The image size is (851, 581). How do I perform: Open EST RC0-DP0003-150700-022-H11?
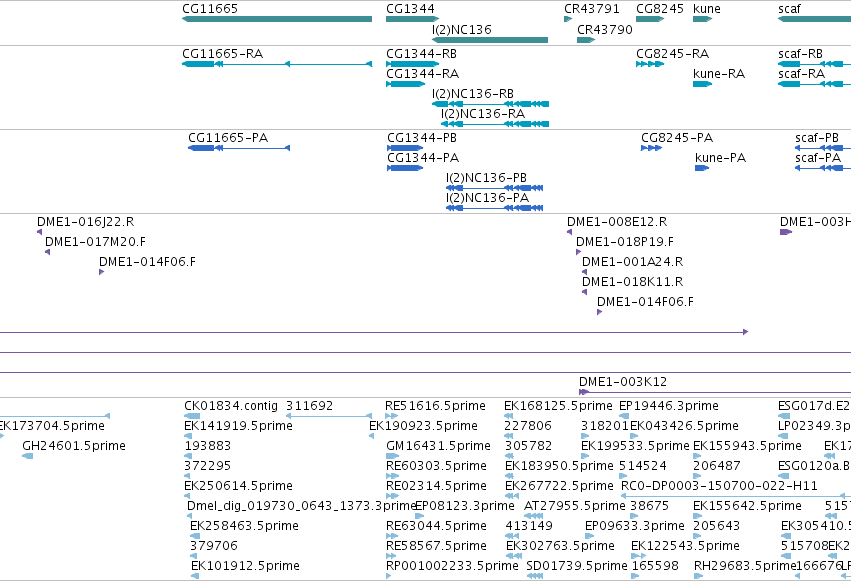click(719, 486)
